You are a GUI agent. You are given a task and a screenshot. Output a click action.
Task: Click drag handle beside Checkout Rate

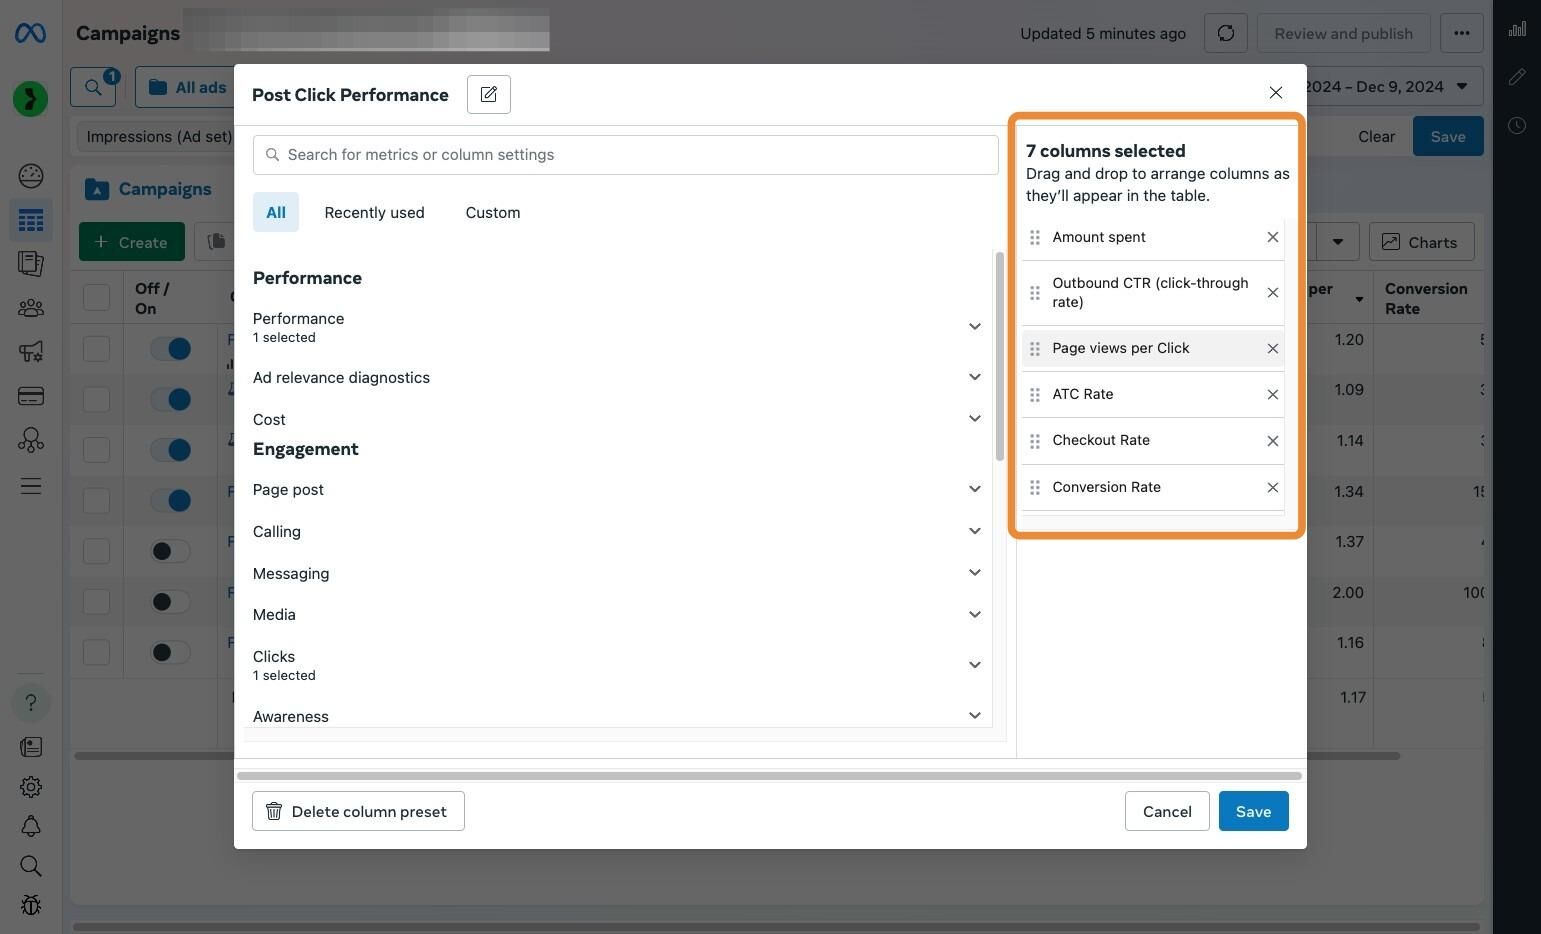click(1035, 441)
